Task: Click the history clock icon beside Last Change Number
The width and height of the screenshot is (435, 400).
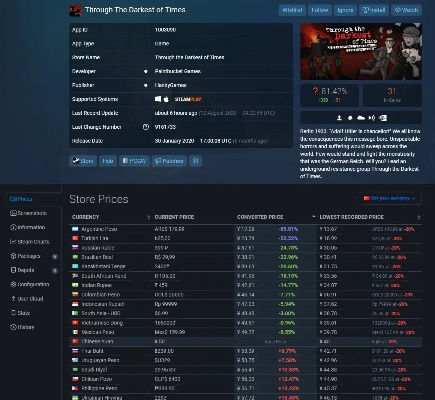Action: point(146,127)
